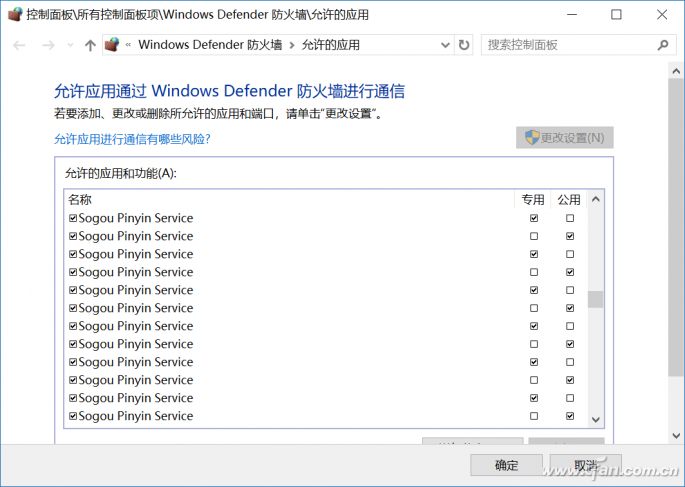The image size is (685, 487).
Task: Open the address bar history dropdown
Action: pos(445,45)
